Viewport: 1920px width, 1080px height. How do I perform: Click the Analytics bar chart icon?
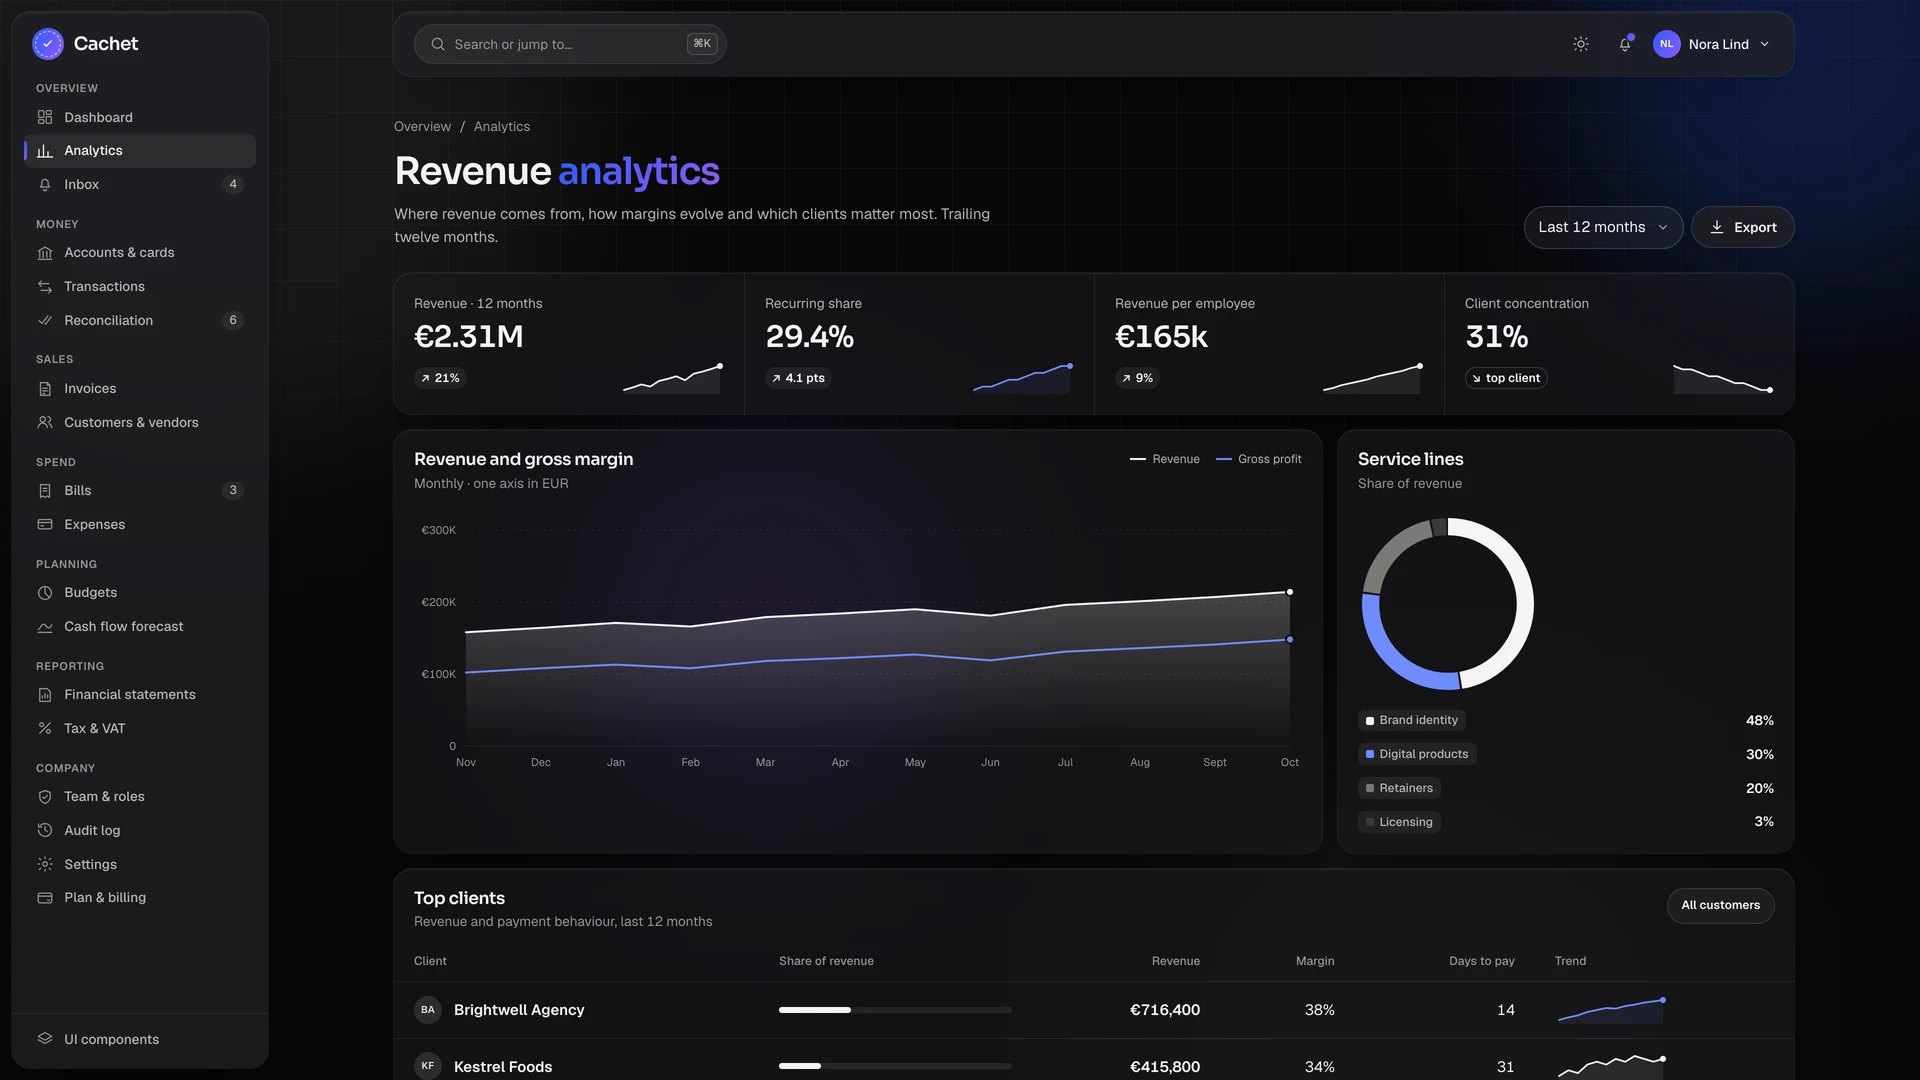coord(45,151)
